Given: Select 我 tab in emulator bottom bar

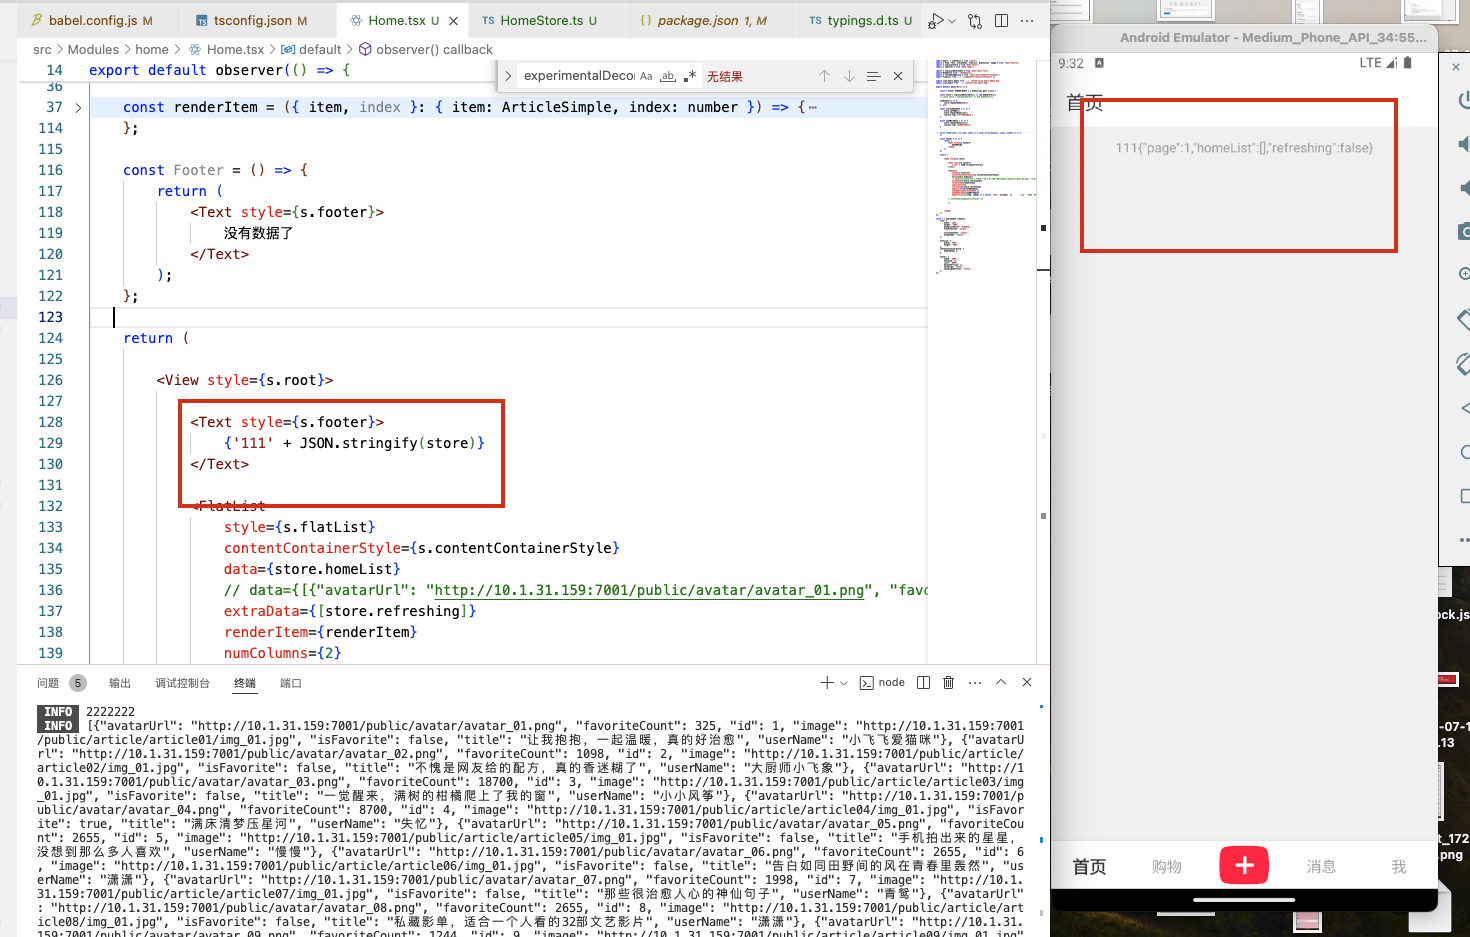Looking at the screenshot, I should coord(1399,867).
